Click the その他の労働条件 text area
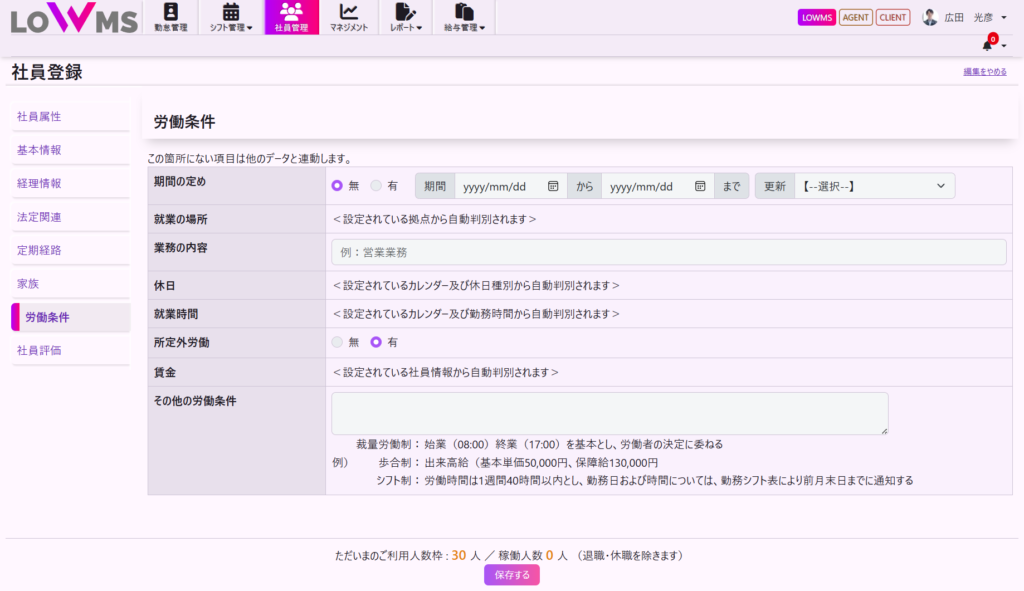The image size is (1024, 591). [609, 413]
